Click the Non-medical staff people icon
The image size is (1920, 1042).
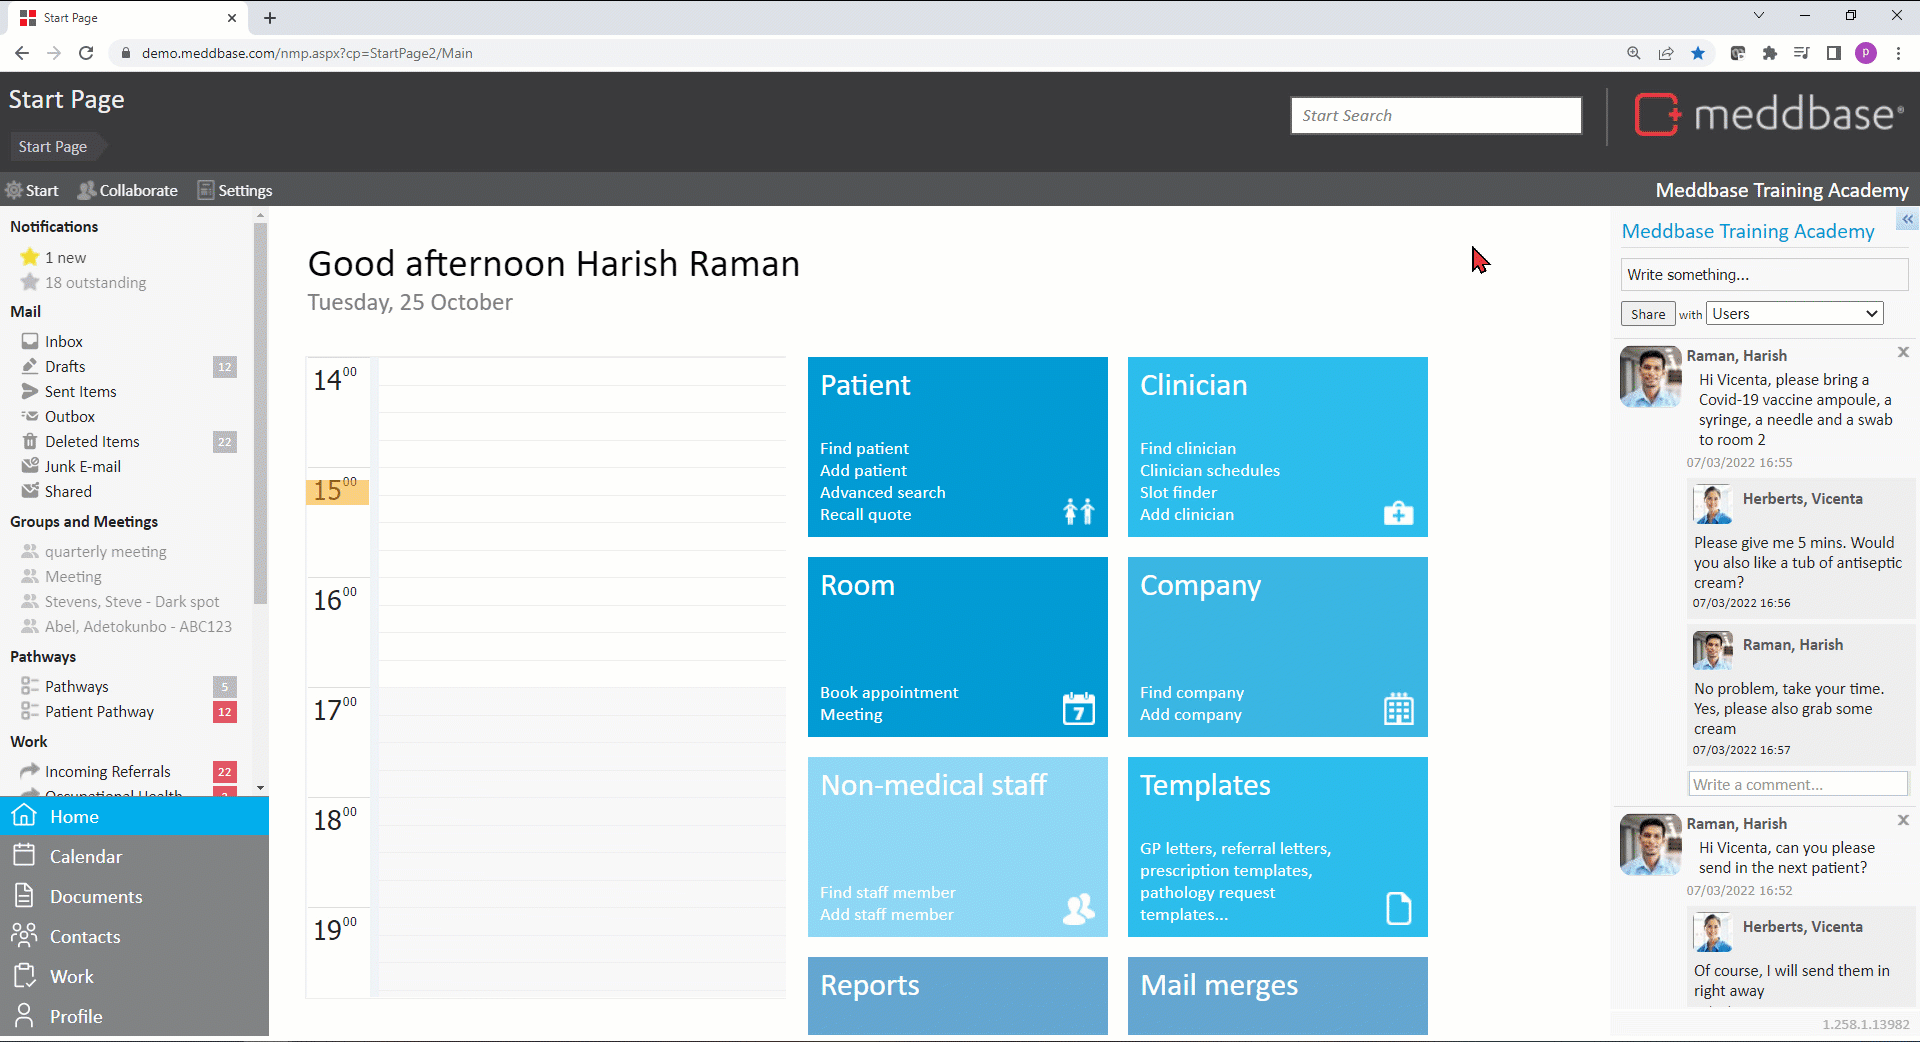[x=1078, y=908]
